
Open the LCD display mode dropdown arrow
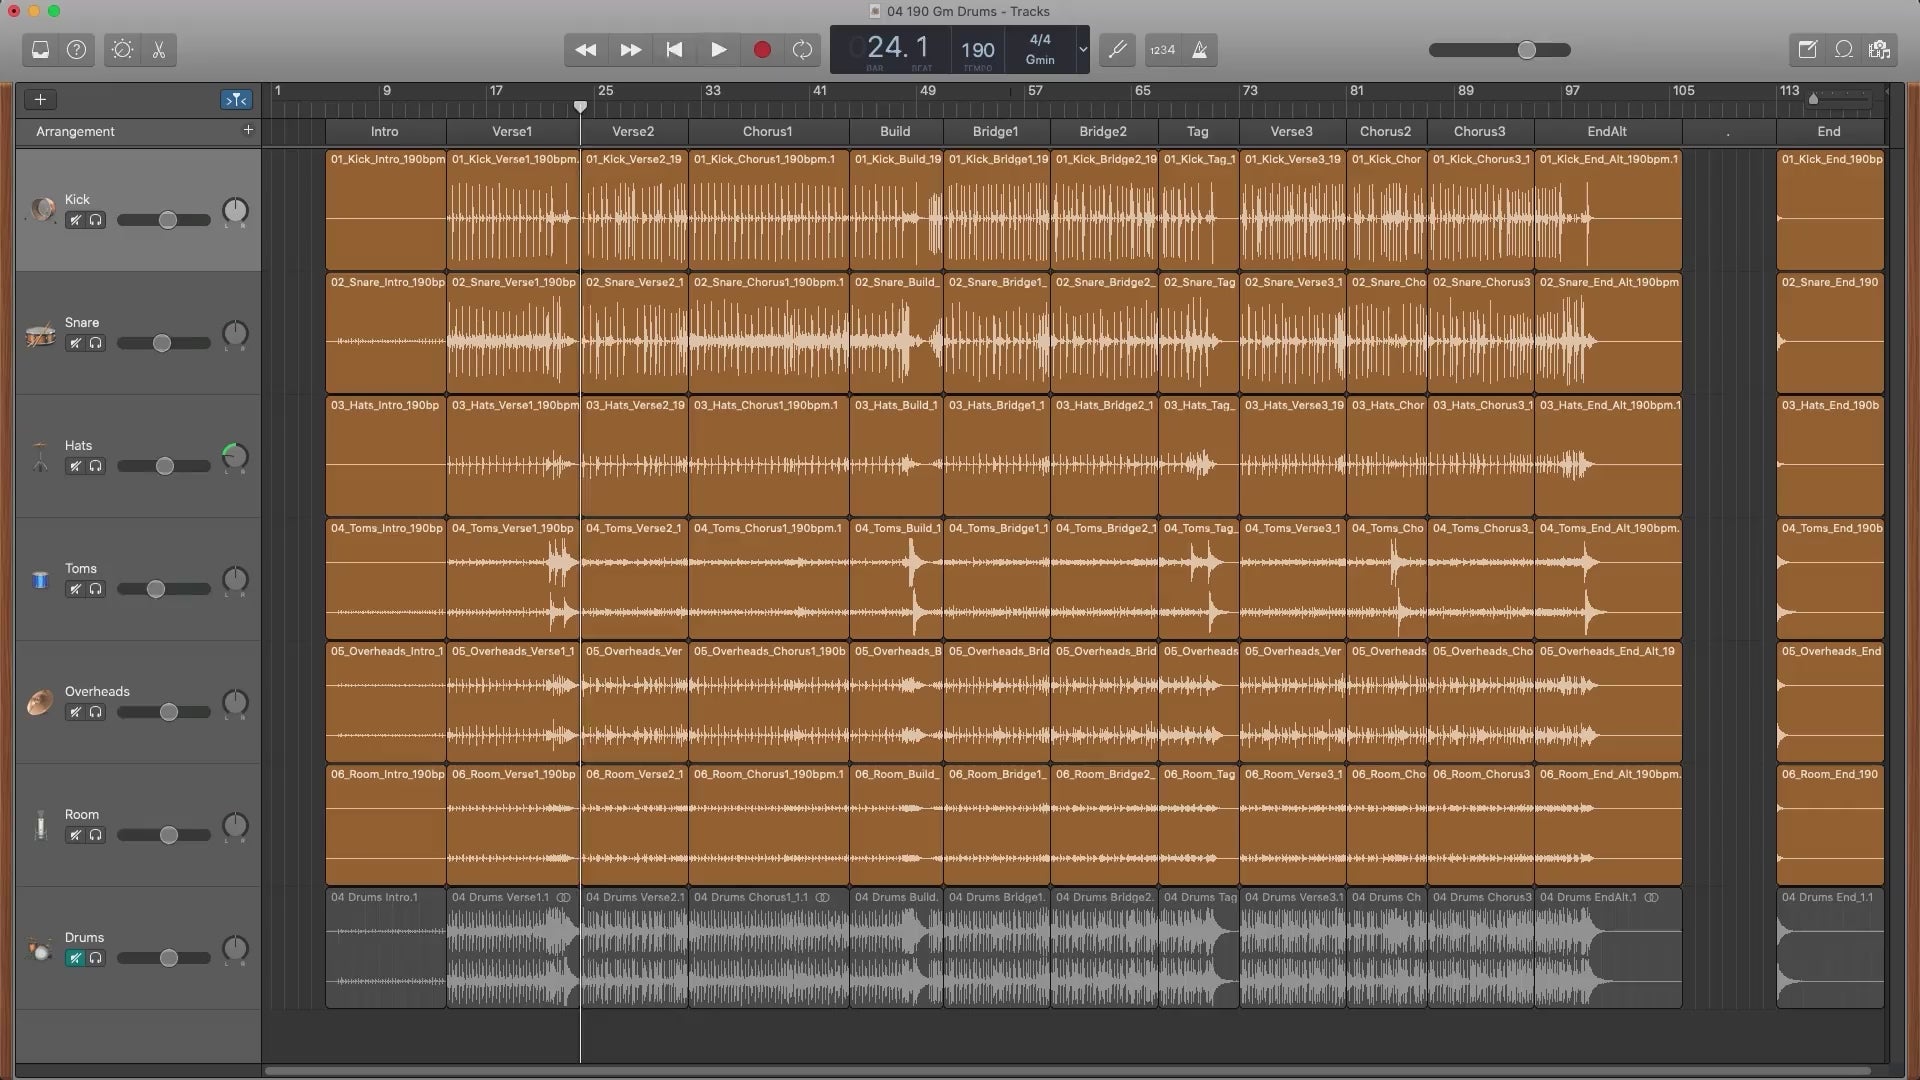(x=1082, y=50)
